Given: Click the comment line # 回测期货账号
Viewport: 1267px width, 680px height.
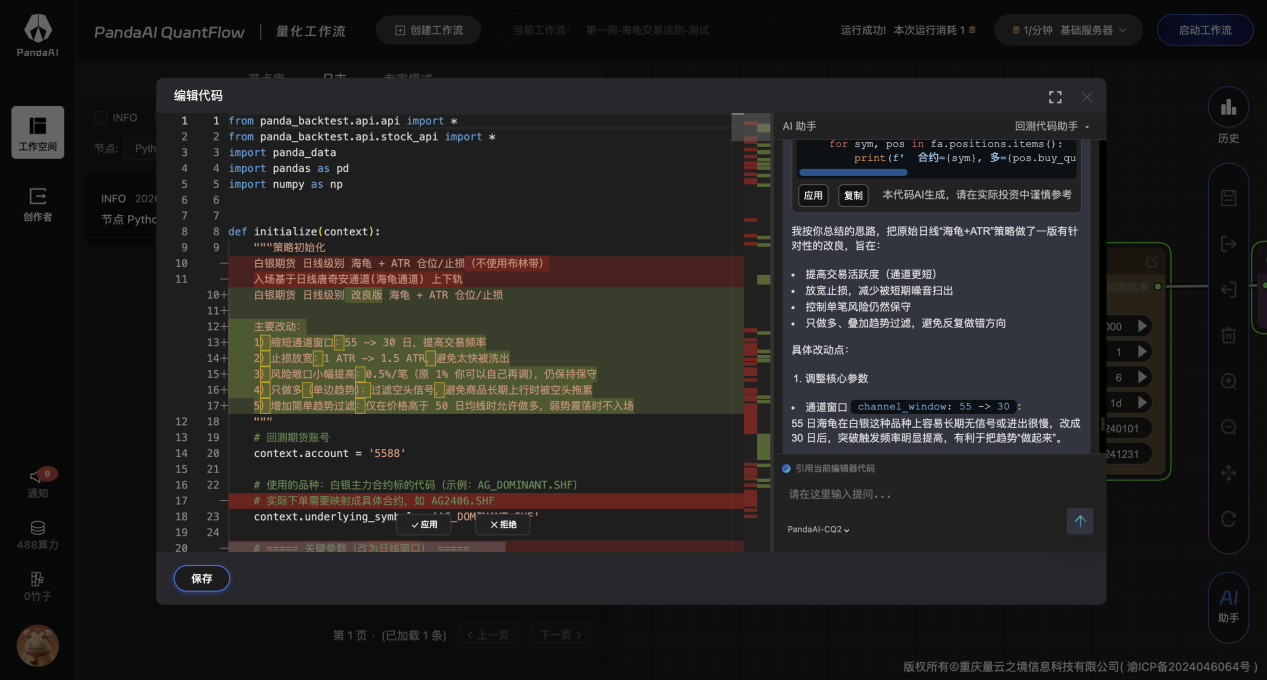Looking at the screenshot, I should point(291,437).
